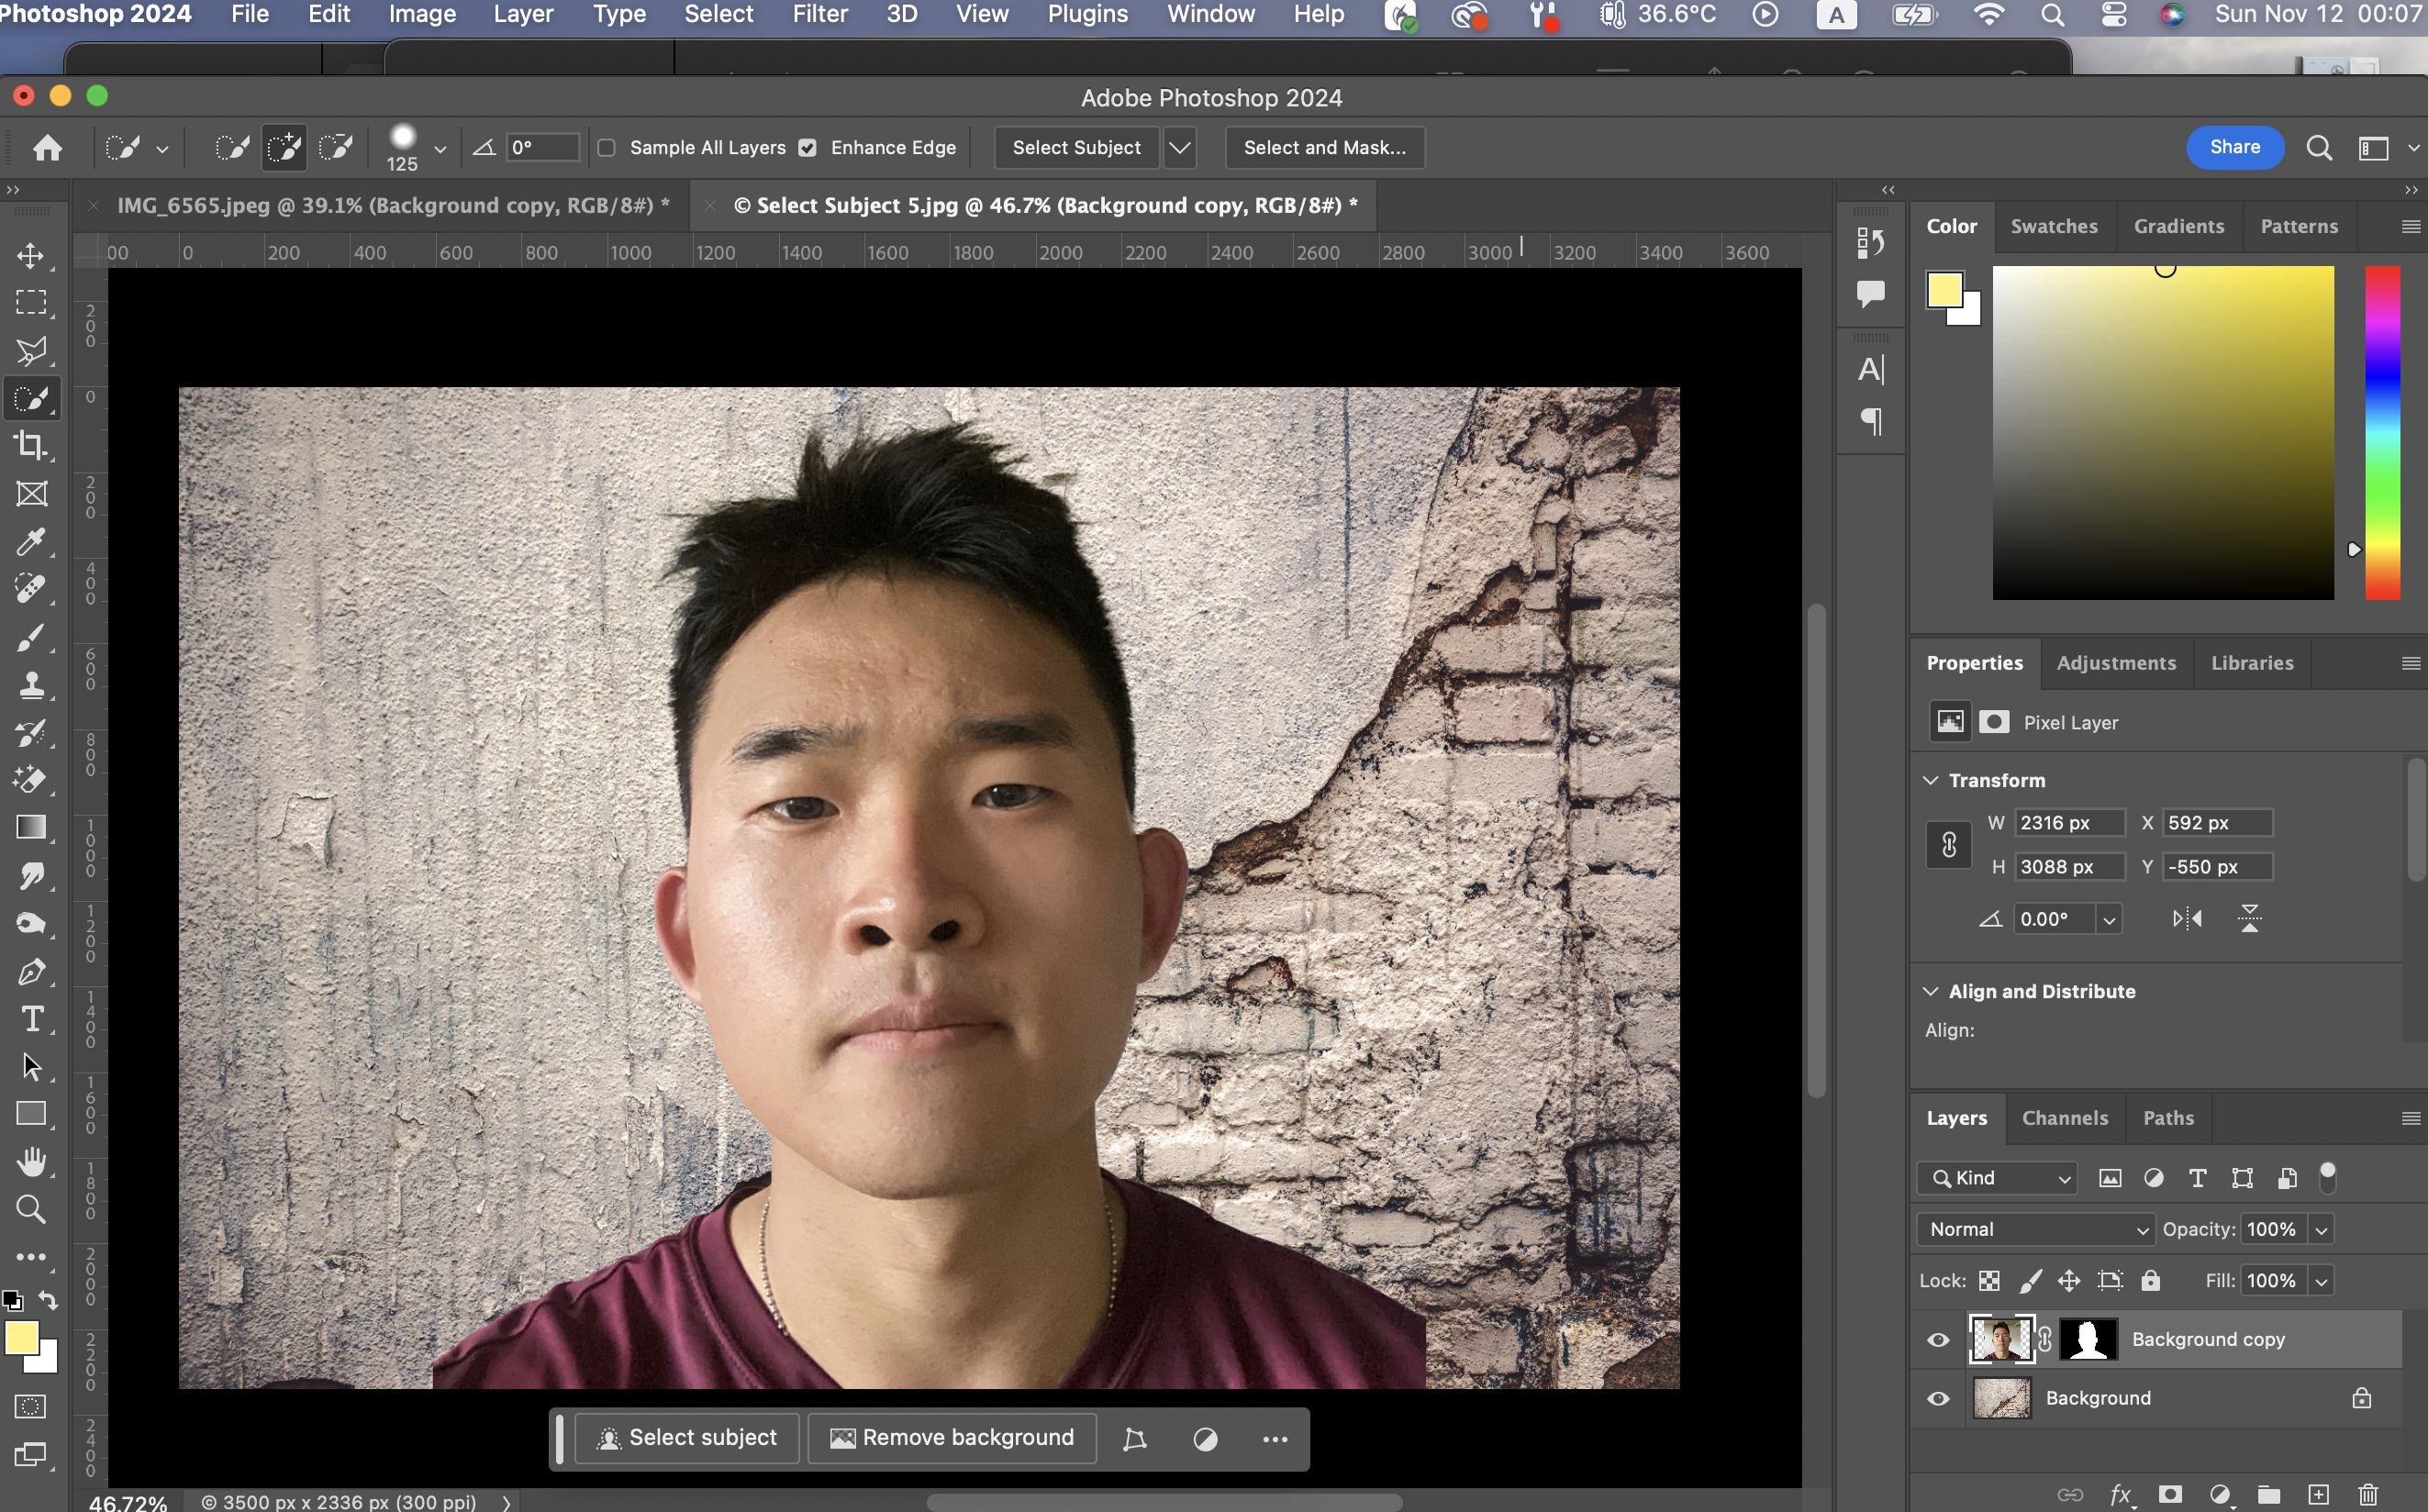
Task: Uncheck the Enhance Edge option
Action: (807, 148)
